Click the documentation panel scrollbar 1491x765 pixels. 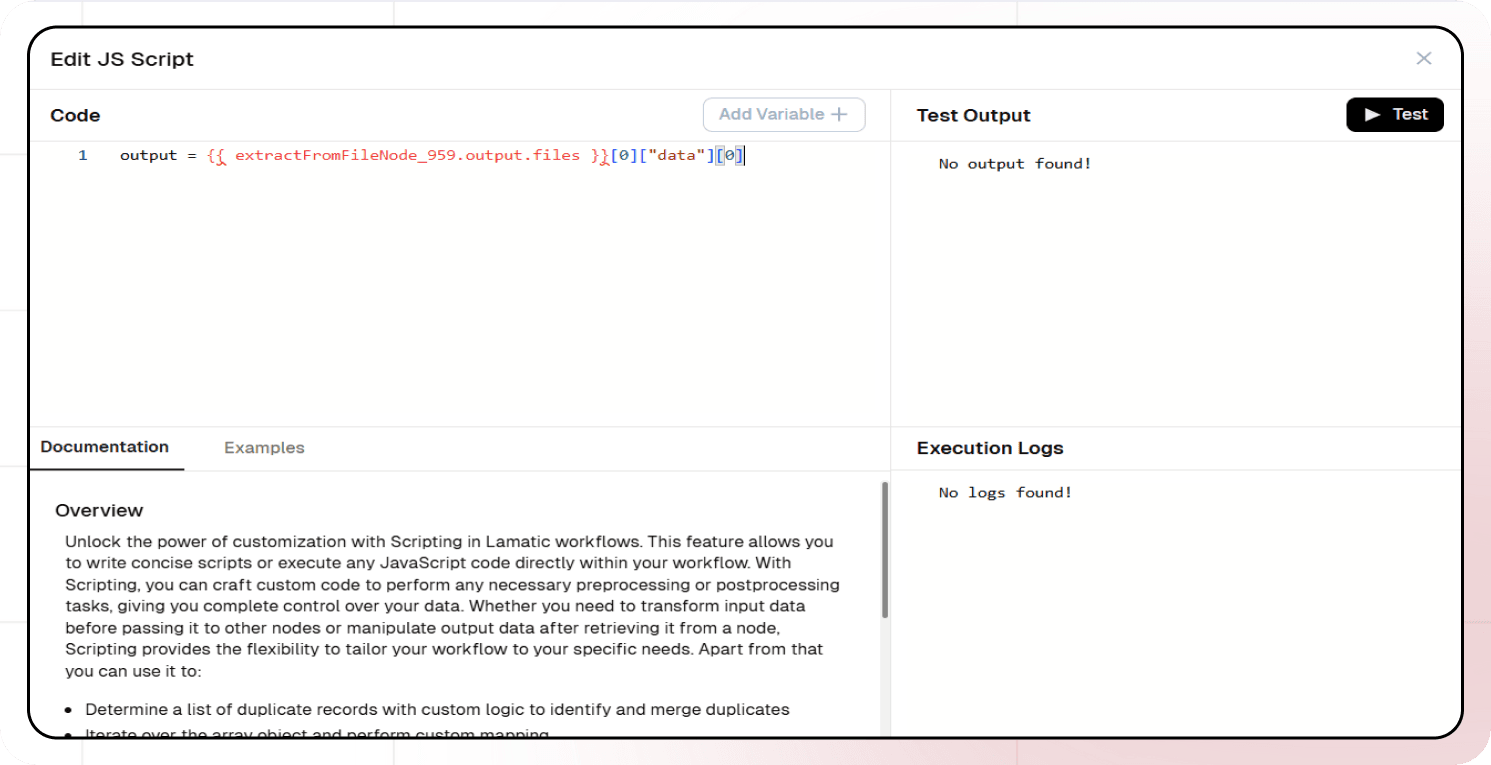pos(884,550)
